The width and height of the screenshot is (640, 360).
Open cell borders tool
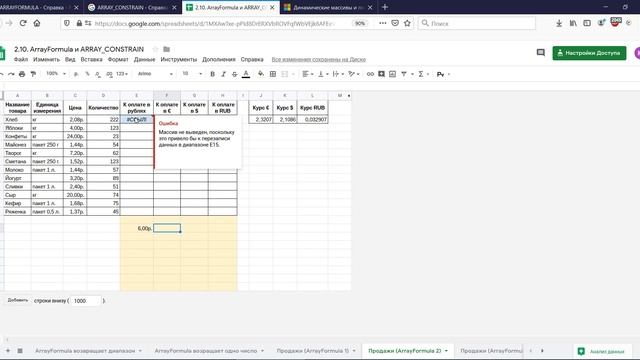point(273,74)
